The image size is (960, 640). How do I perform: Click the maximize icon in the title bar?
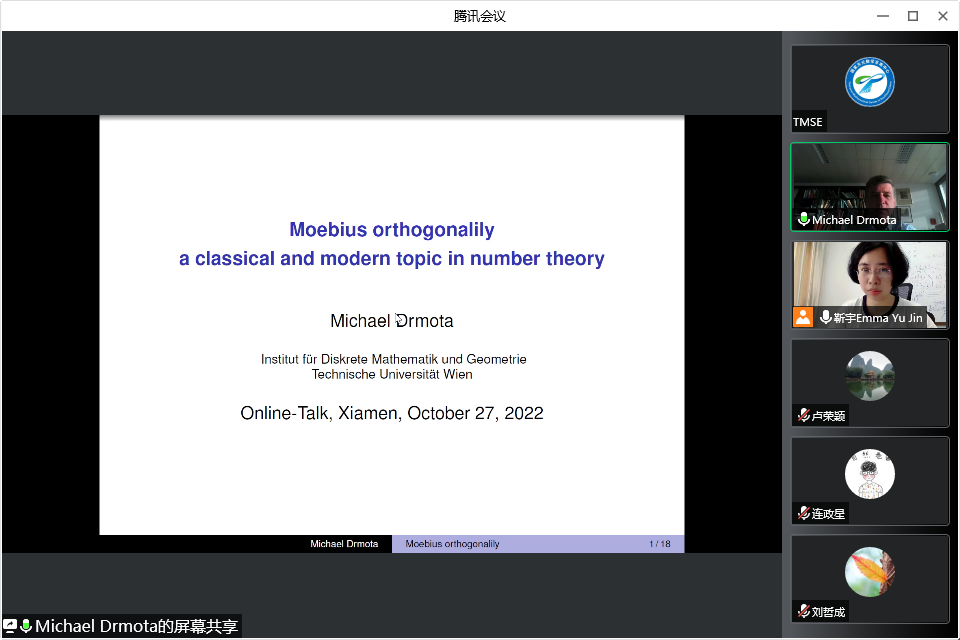(912, 16)
